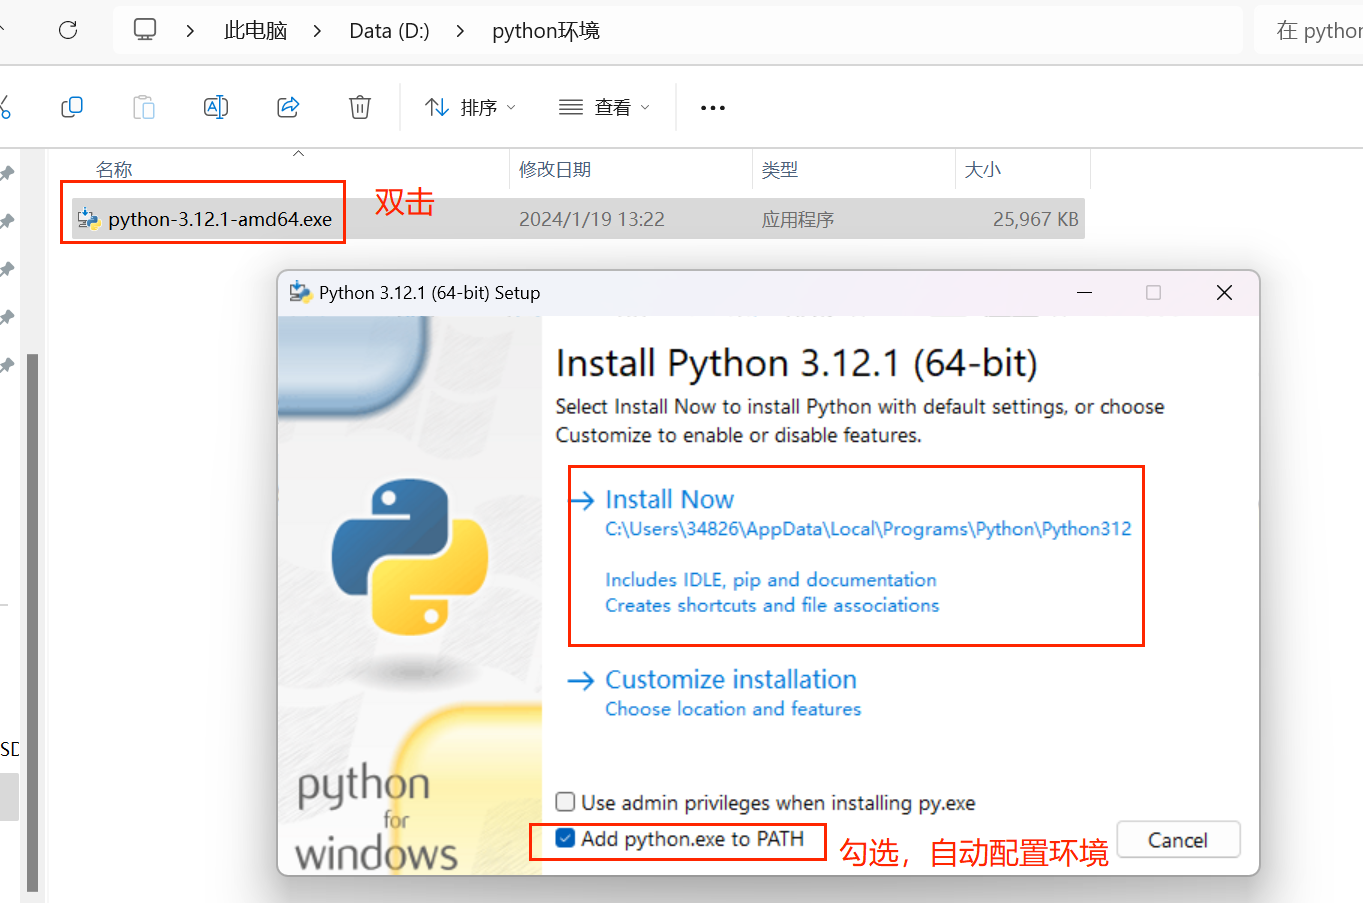Click the 应用程序 type cell
Viewport: 1363px width, 903px height.
(x=798, y=219)
